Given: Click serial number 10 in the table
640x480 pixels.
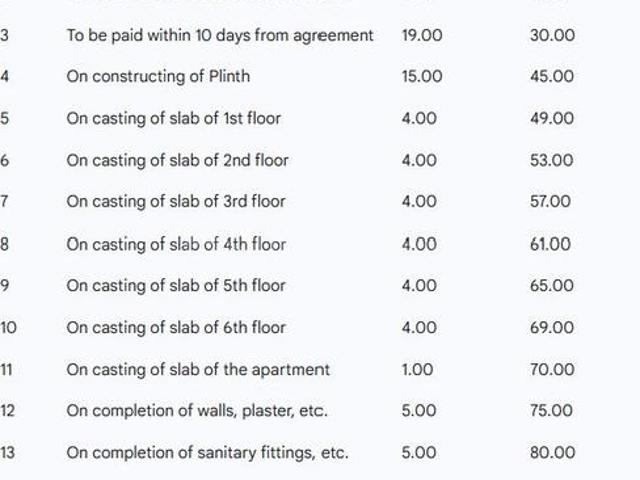Looking at the screenshot, I should (x=9, y=327).
